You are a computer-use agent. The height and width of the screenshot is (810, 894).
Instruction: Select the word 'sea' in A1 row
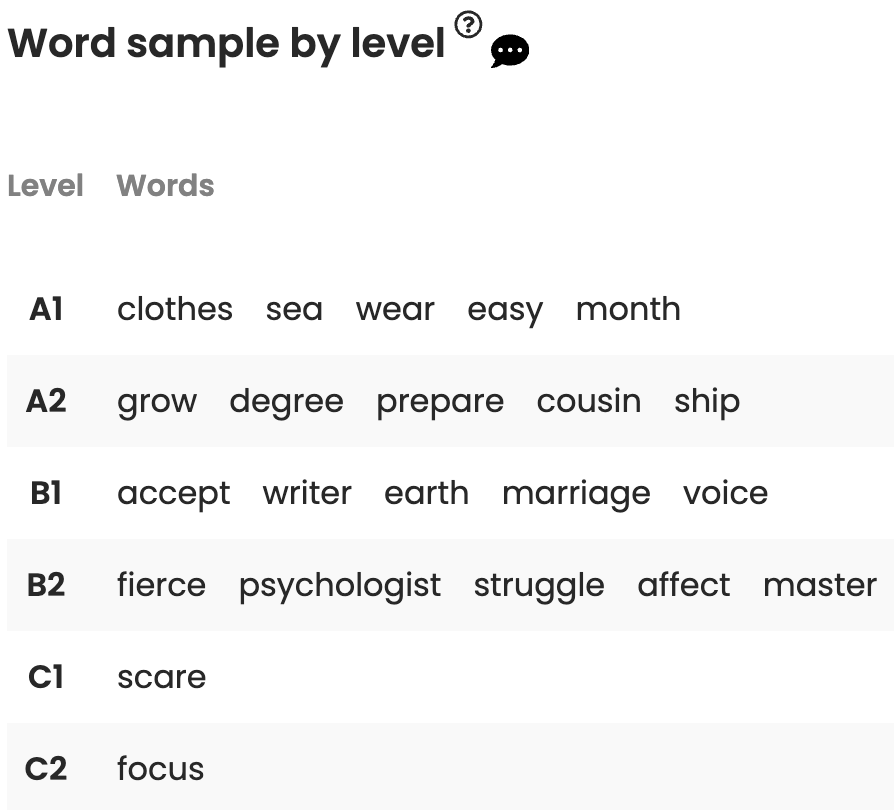coord(294,309)
